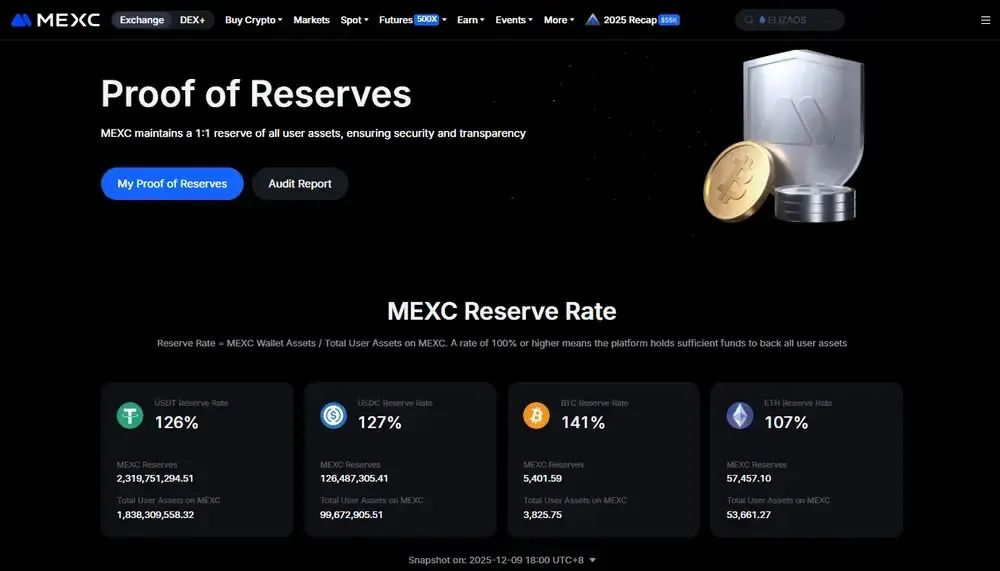Click the My Proof of Reserves button
This screenshot has width=1000, height=571.
tap(172, 184)
